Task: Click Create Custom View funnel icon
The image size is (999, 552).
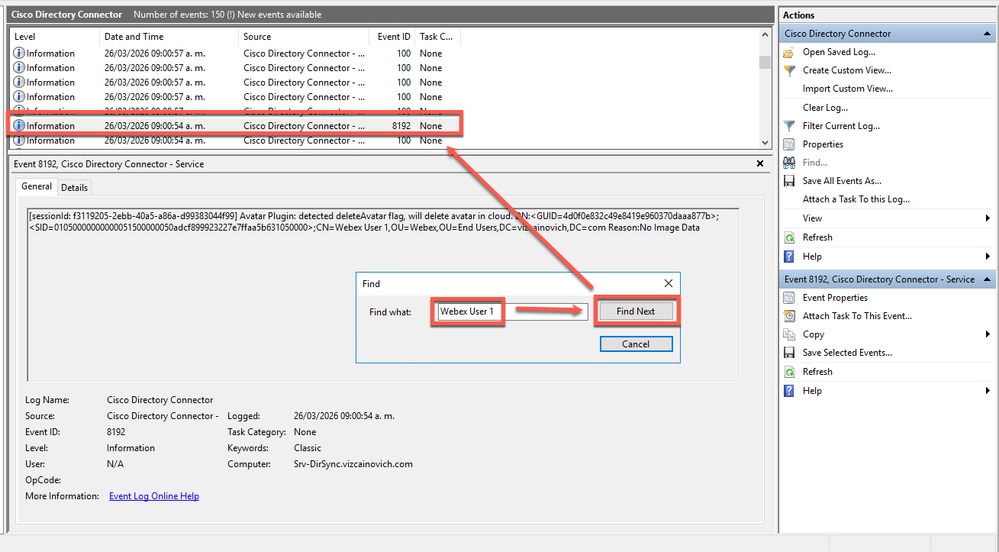Action: (789, 71)
